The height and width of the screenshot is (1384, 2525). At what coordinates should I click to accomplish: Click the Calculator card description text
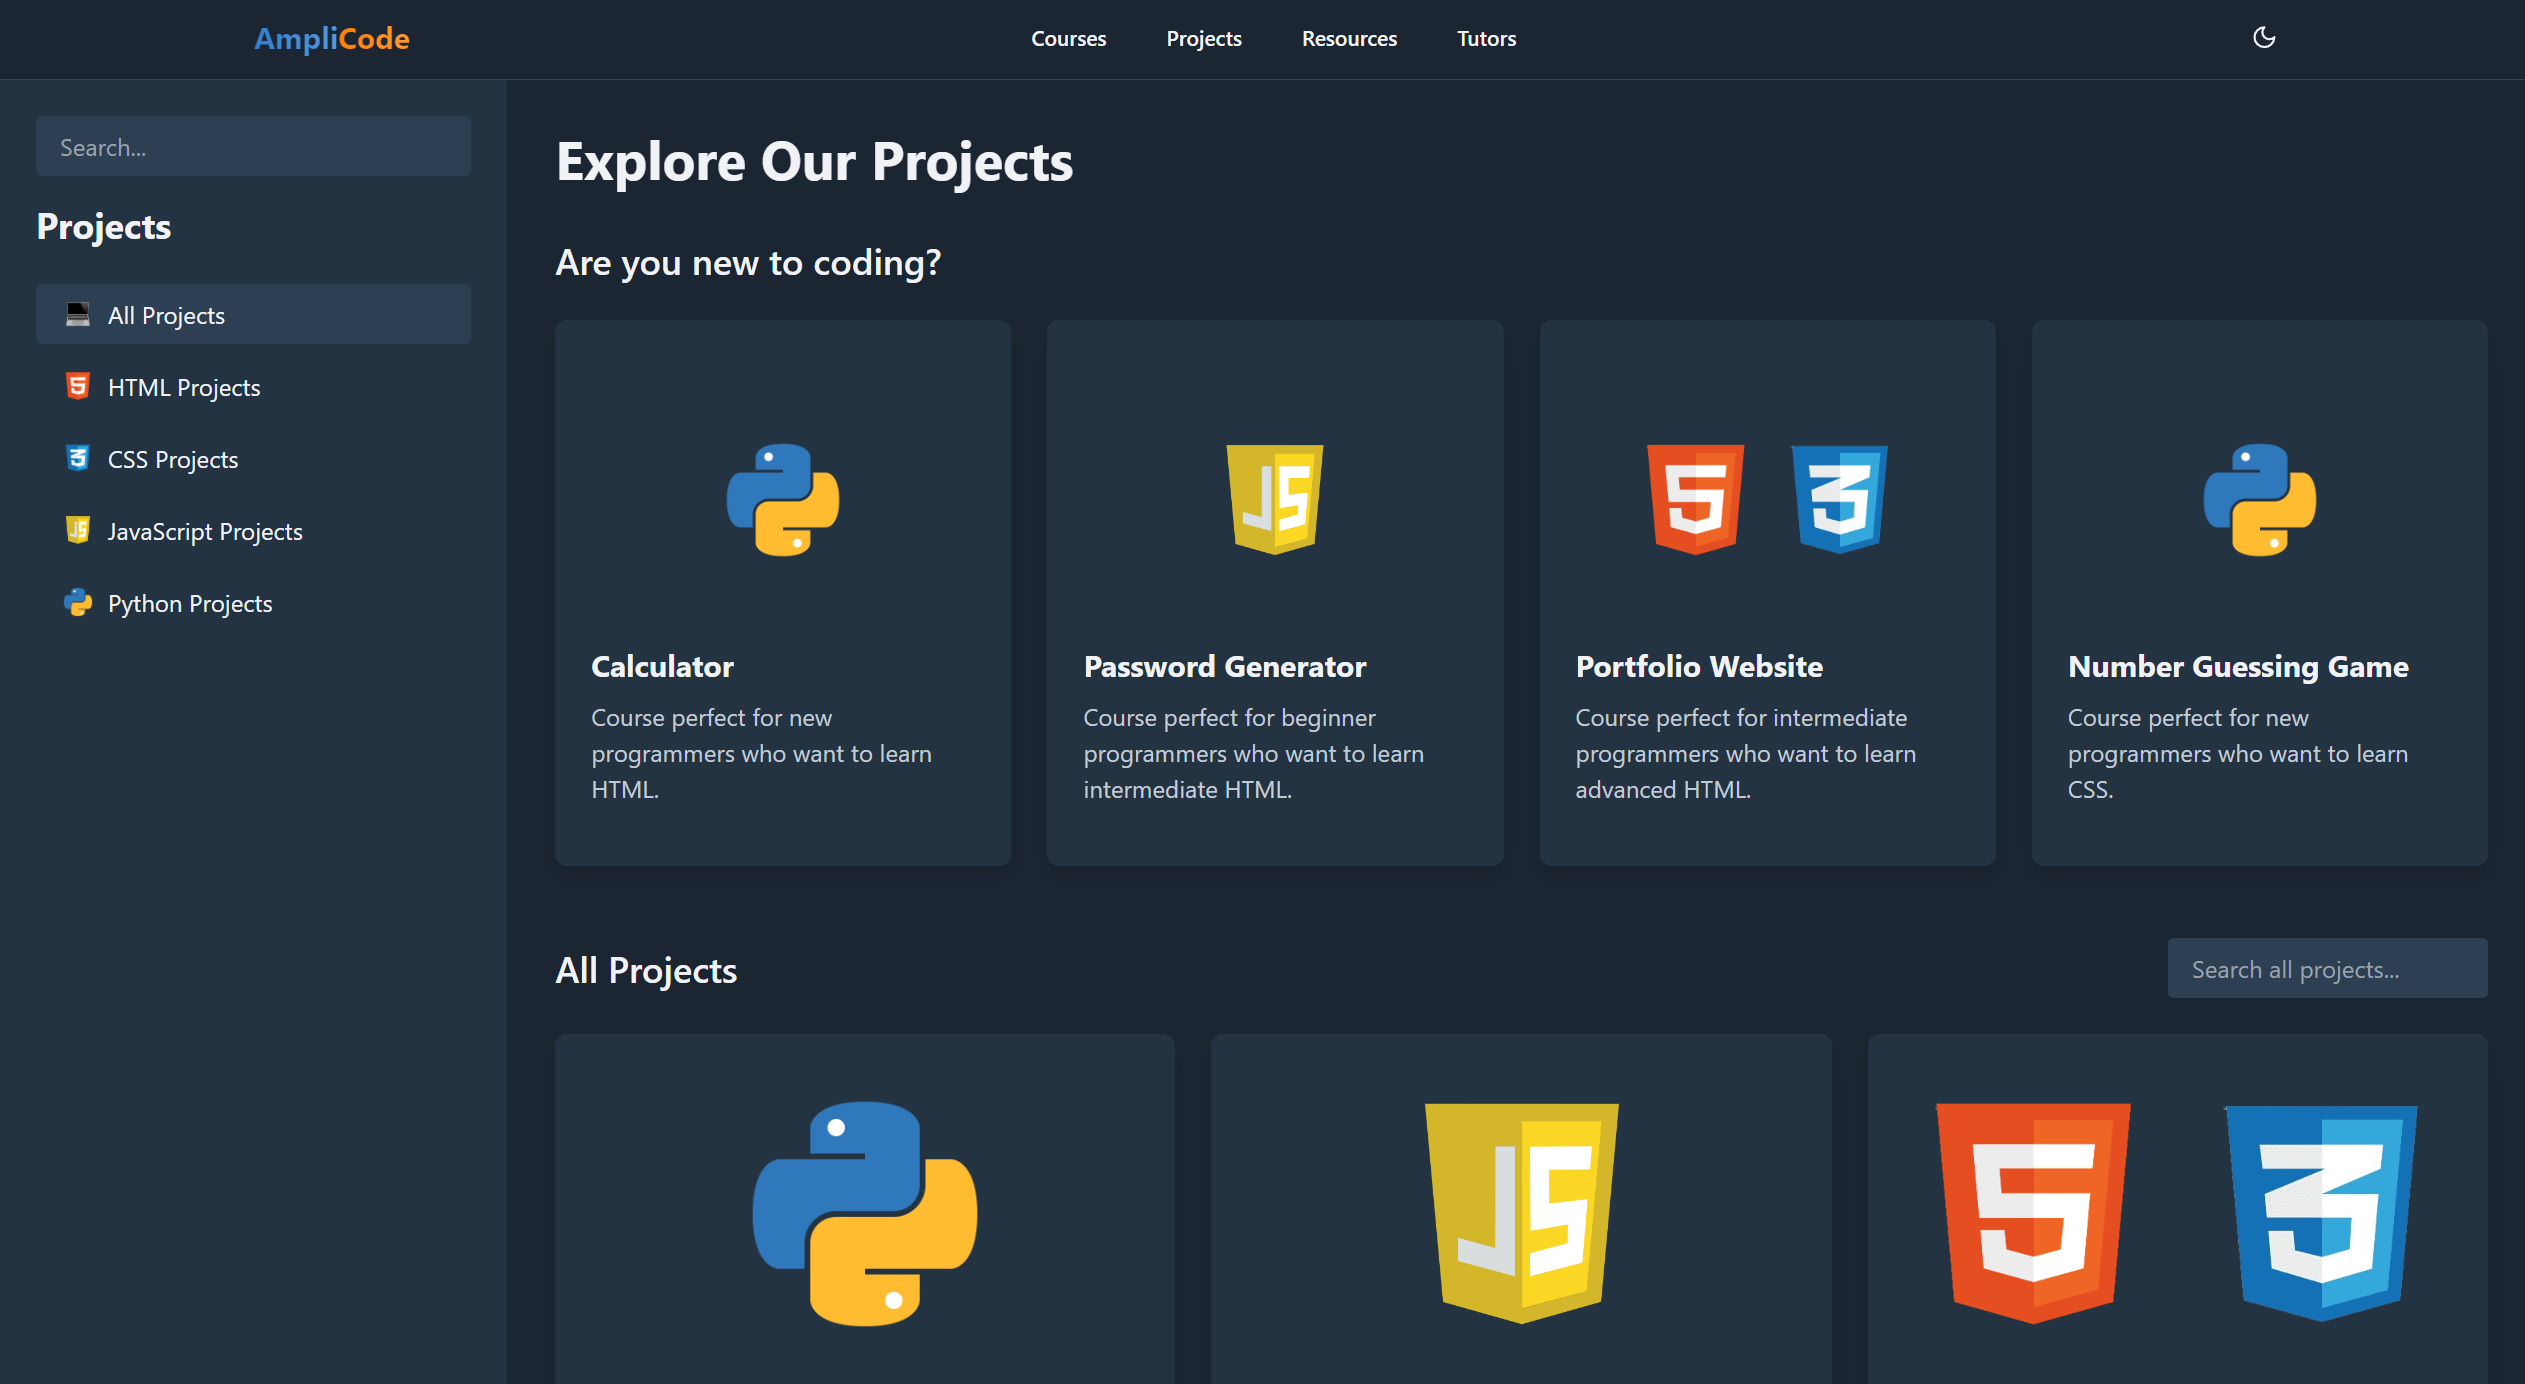pos(762,753)
